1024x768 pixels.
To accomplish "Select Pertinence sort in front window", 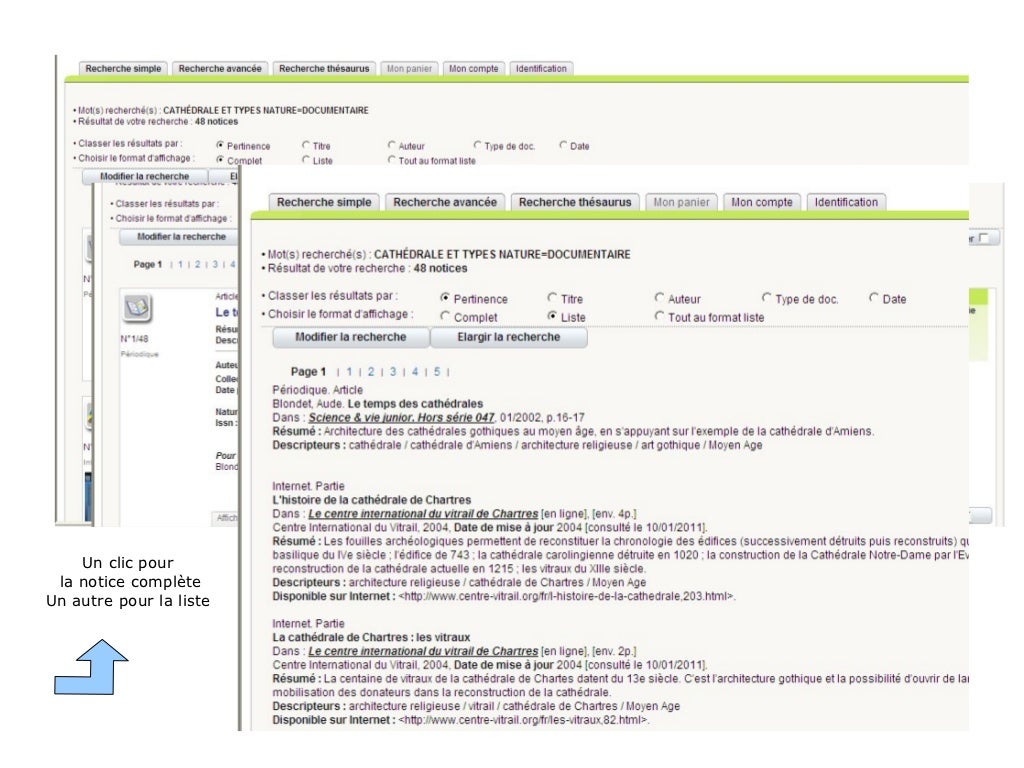I will point(445,298).
